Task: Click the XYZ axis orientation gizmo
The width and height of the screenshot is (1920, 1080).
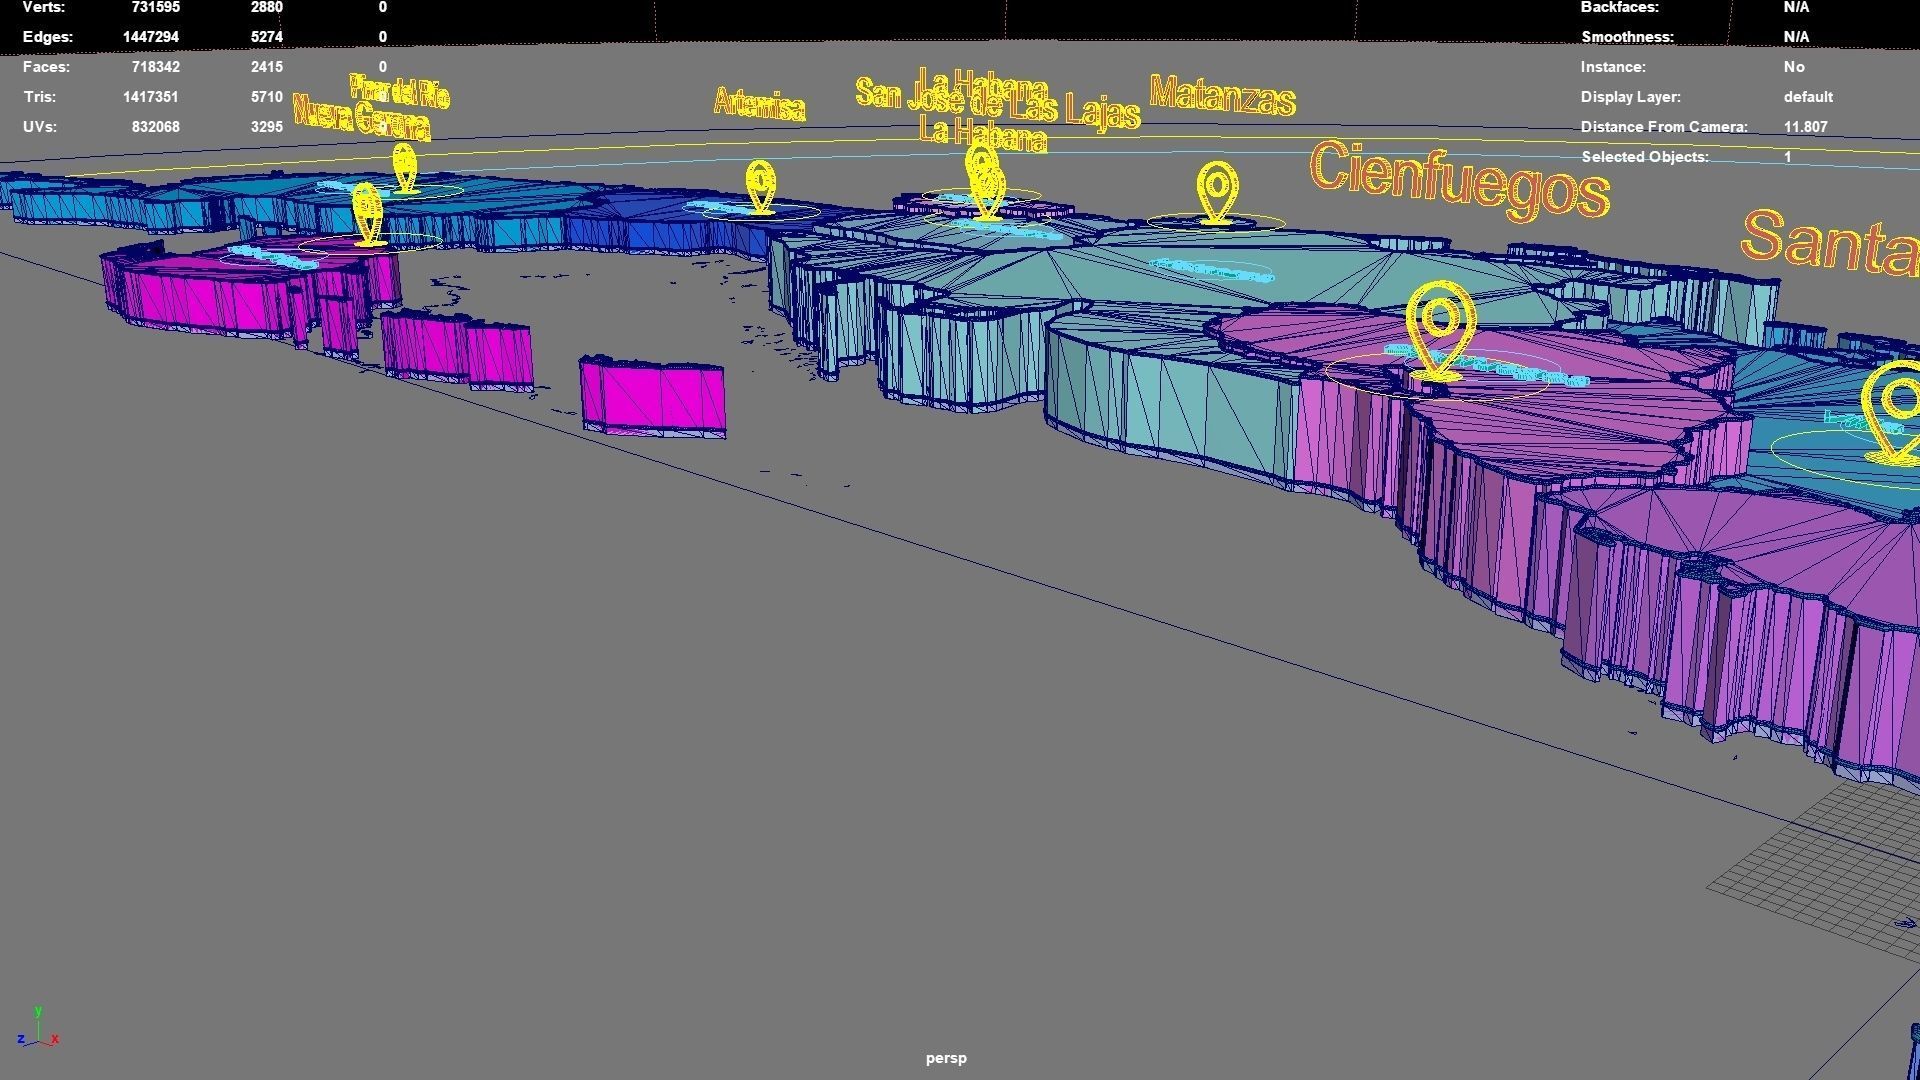Action: [38, 1030]
